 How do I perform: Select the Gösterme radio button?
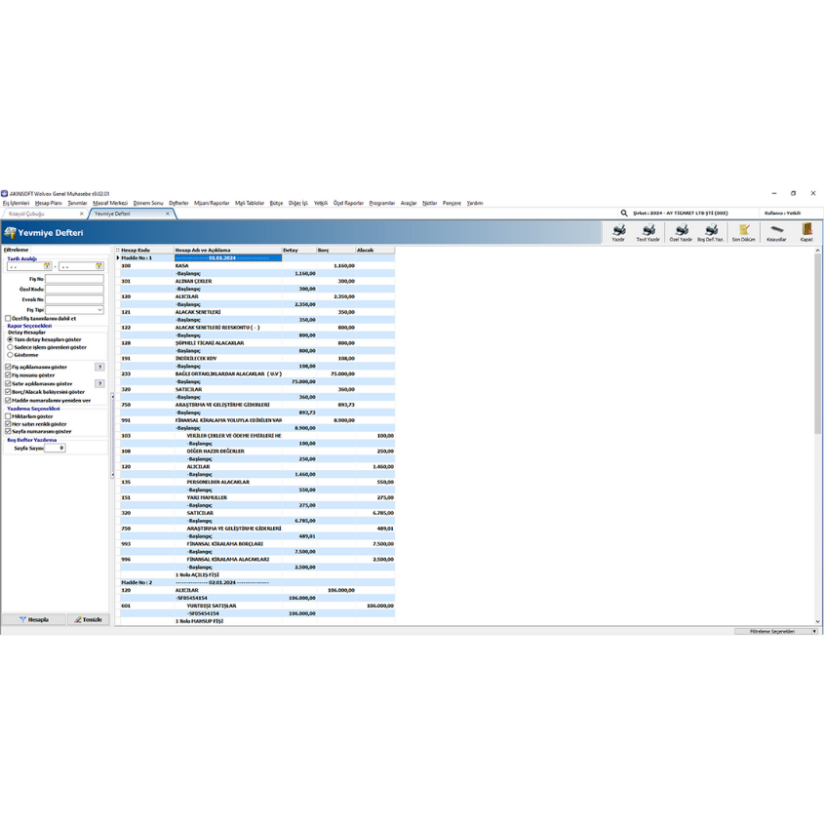[11, 356]
